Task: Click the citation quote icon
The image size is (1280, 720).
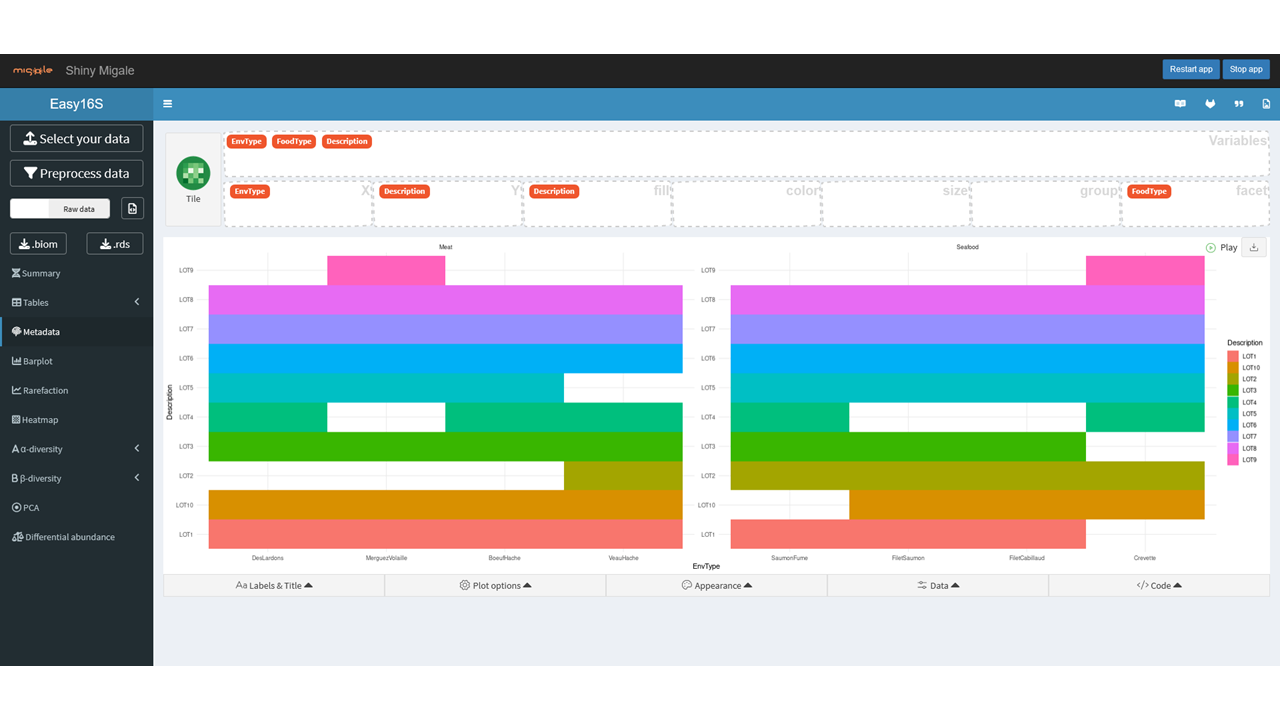Action: pyautogui.click(x=1238, y=104)
